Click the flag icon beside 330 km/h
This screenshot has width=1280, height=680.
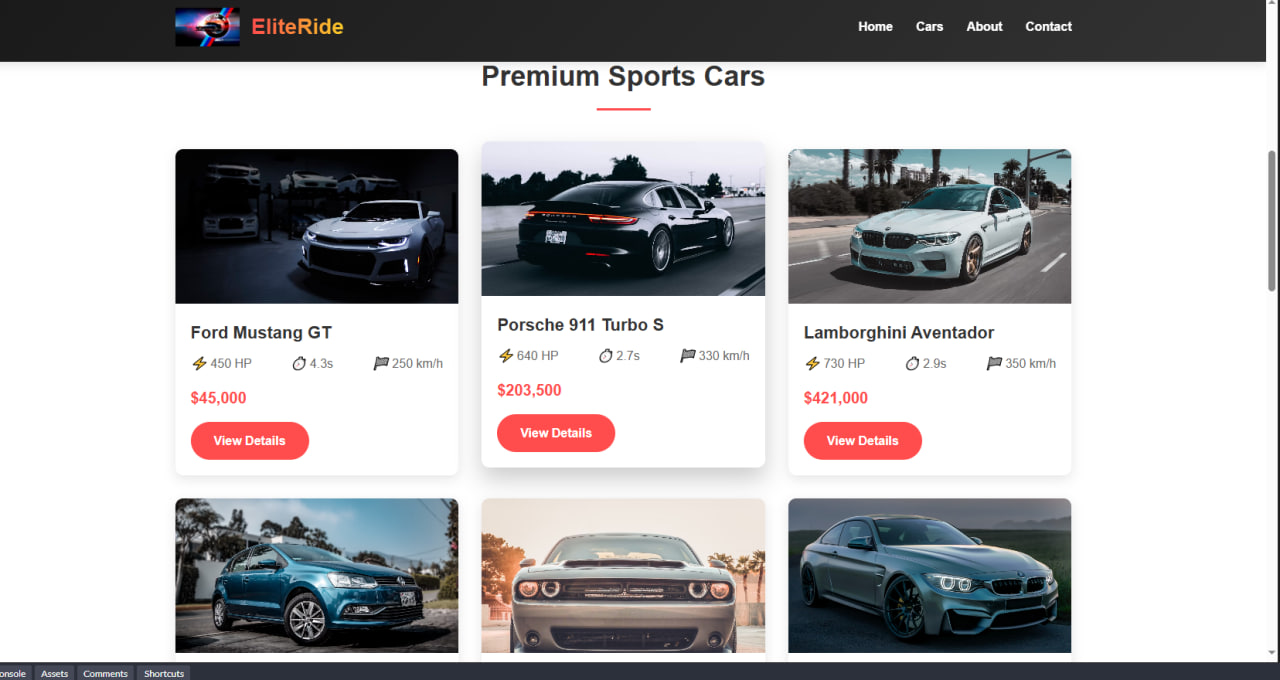coord(687,356)
